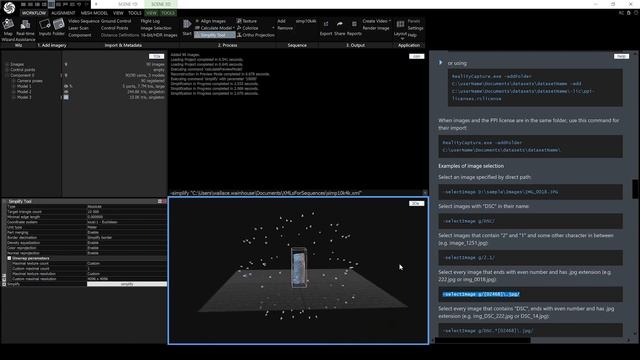Click the Video Sequence button
The width and height of the screenshot is (640, 360).
coord(84,21)
